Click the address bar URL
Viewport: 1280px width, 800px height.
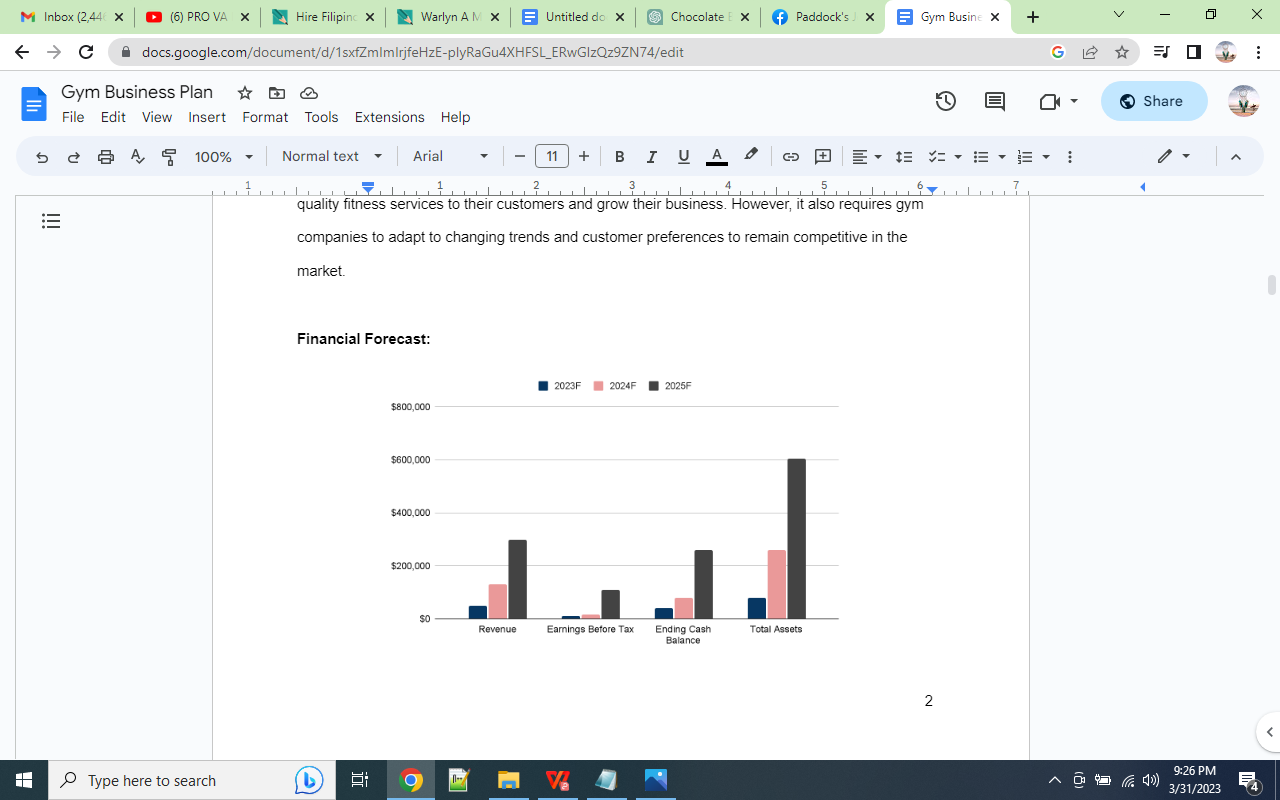[x=413, y=52]
